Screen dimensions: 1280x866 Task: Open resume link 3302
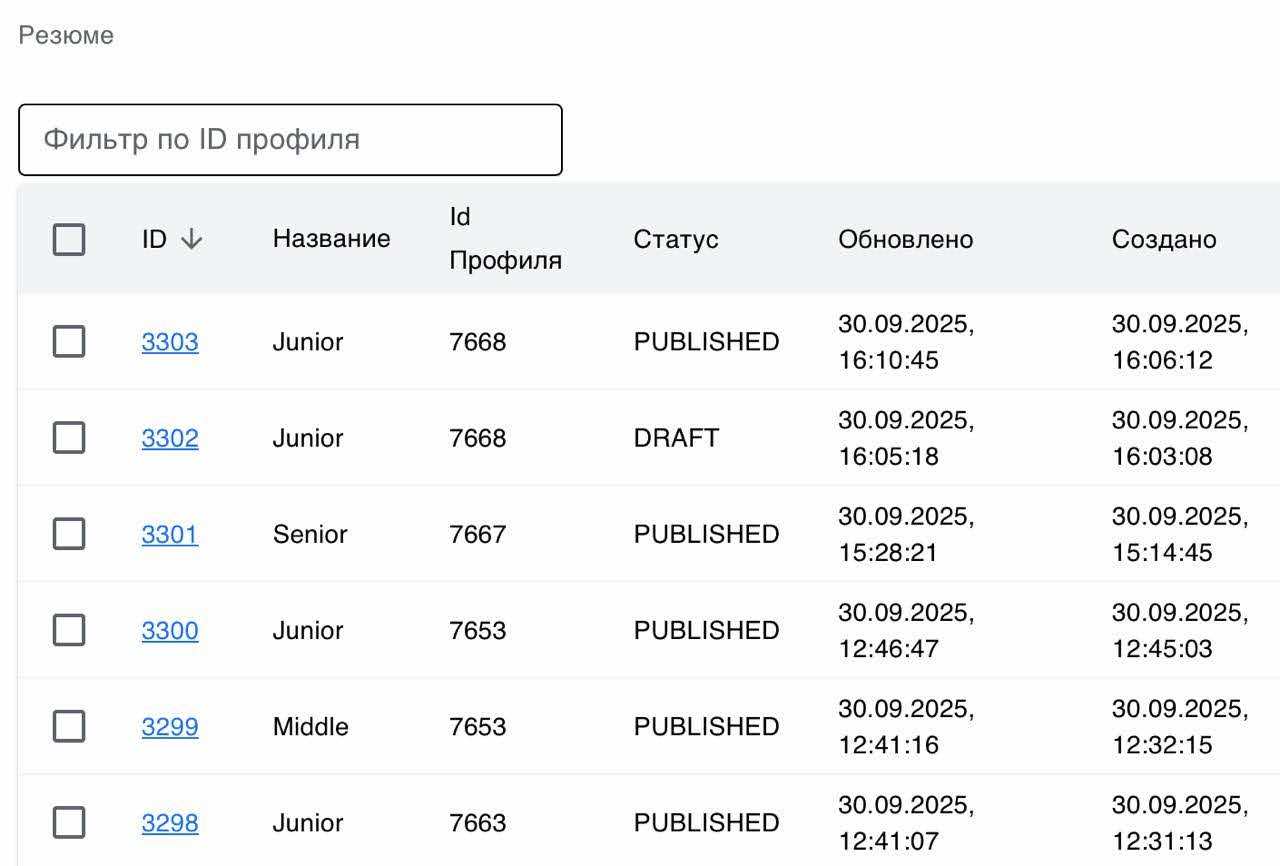(170, 438)
